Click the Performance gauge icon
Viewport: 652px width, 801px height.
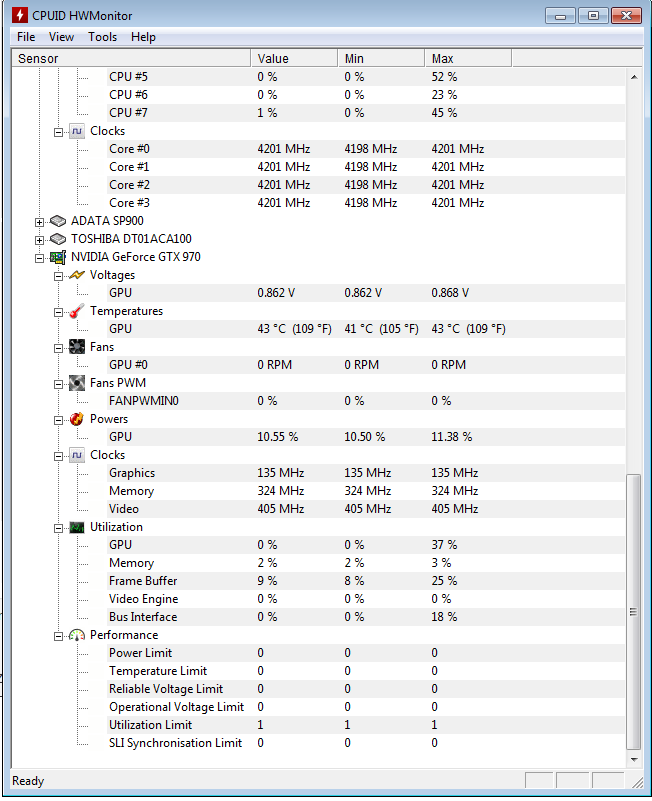coord(77,635)
